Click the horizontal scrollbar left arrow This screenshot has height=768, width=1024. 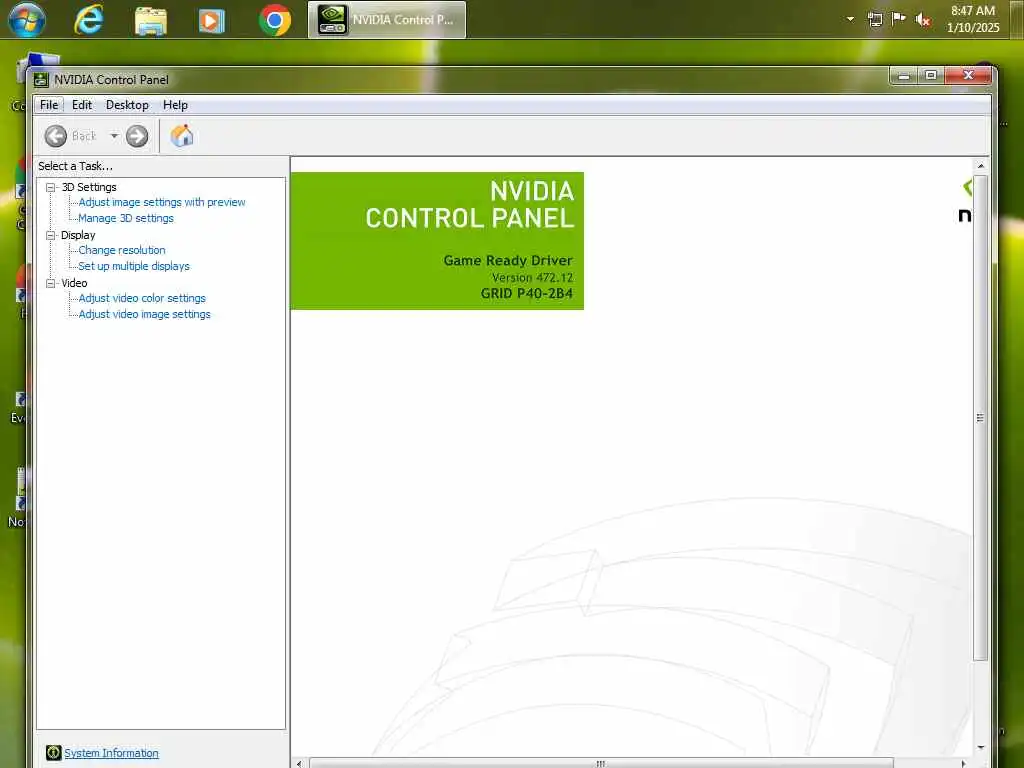299,763
